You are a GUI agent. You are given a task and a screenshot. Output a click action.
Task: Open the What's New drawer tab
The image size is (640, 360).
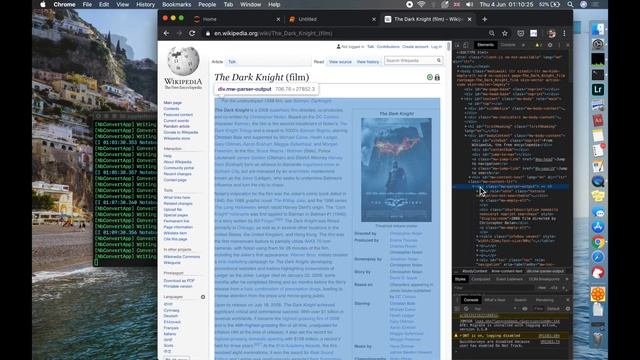point(495,300)
